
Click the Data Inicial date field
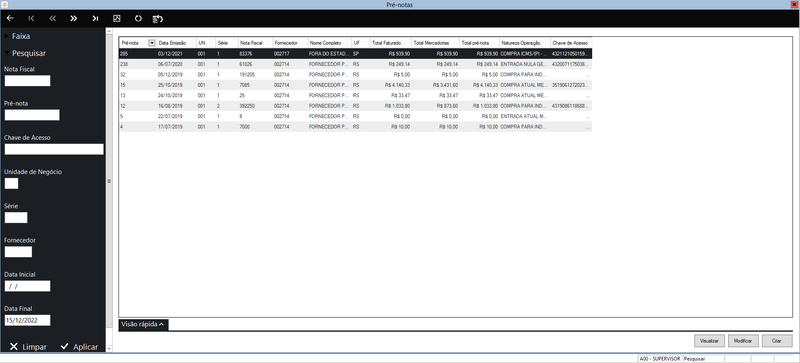(28, 286)
